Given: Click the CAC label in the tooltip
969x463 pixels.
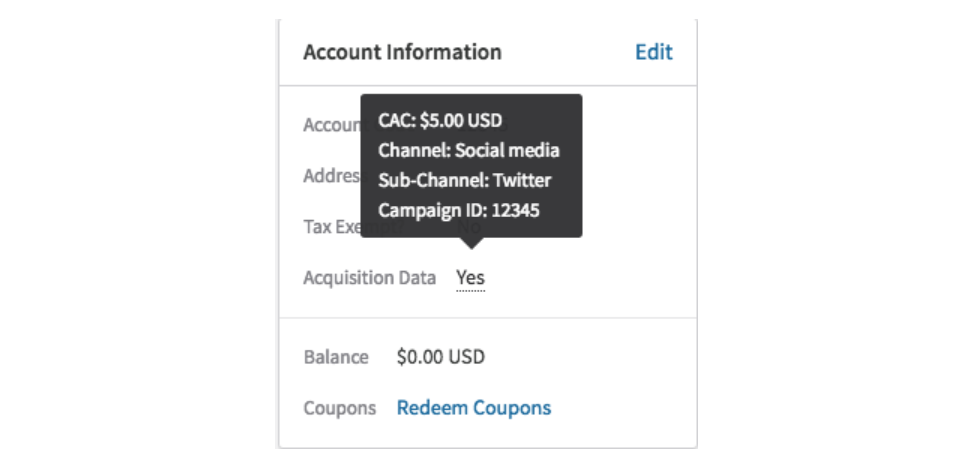Looking at the screenshot, I should [396, 122].
